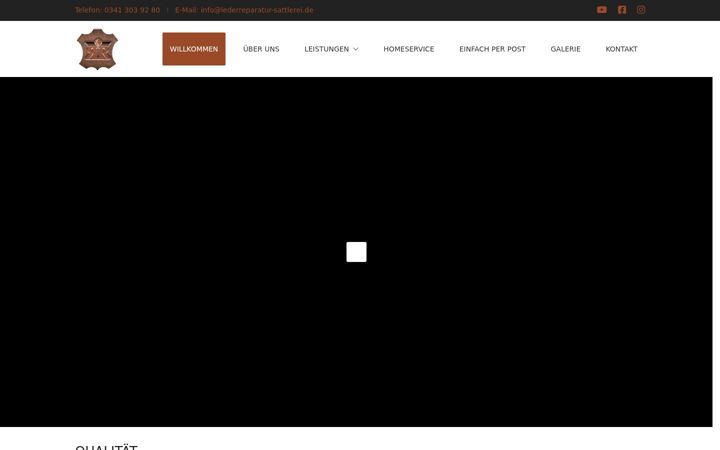The image size is (720, 450).
Task: Open EINFACH PER POST page
Action: point(492,49)
